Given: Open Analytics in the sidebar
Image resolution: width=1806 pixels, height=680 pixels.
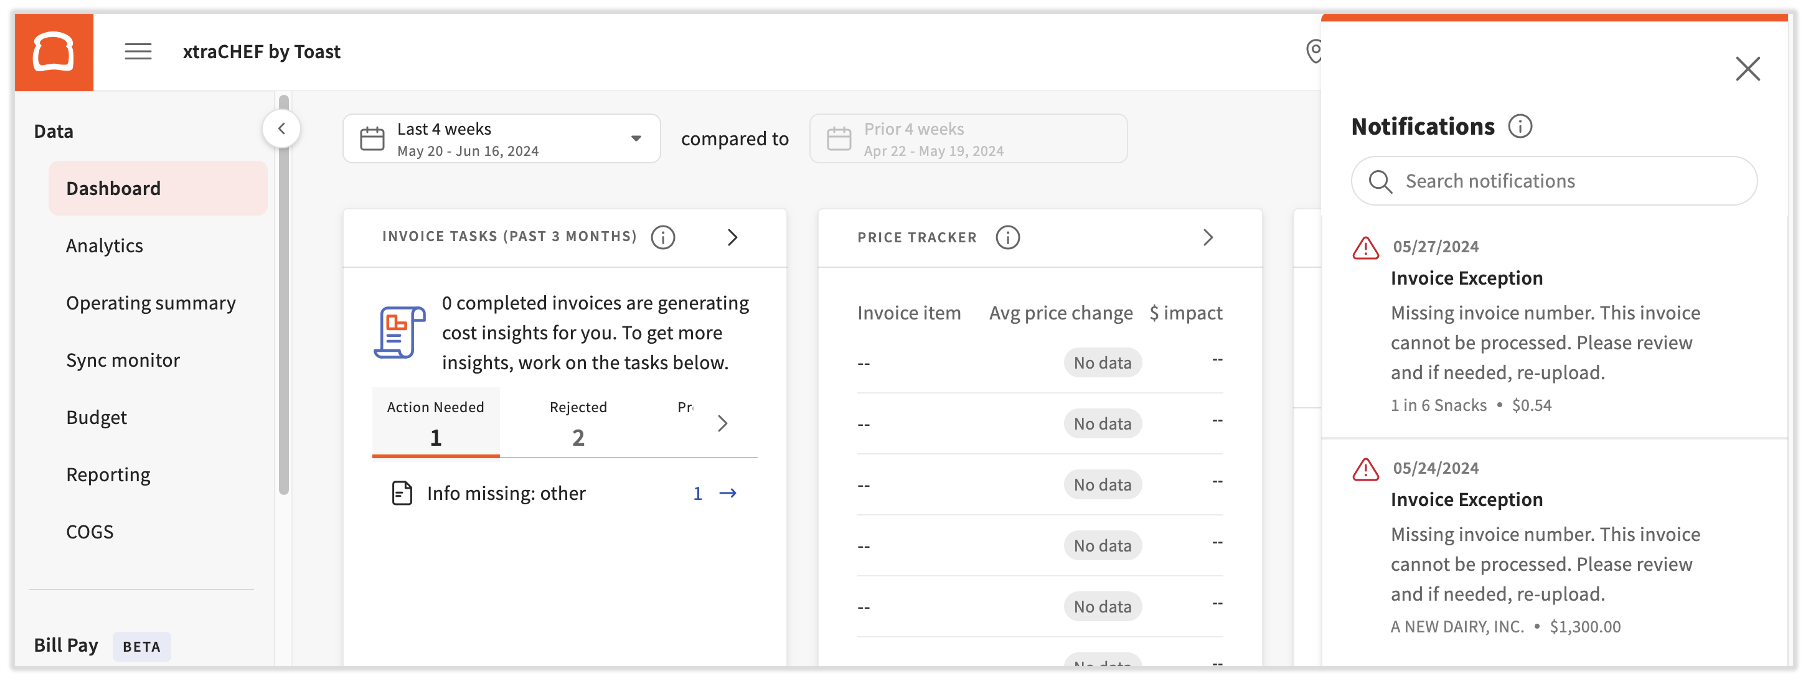Looking at the screenshot, I should (105, 246).
